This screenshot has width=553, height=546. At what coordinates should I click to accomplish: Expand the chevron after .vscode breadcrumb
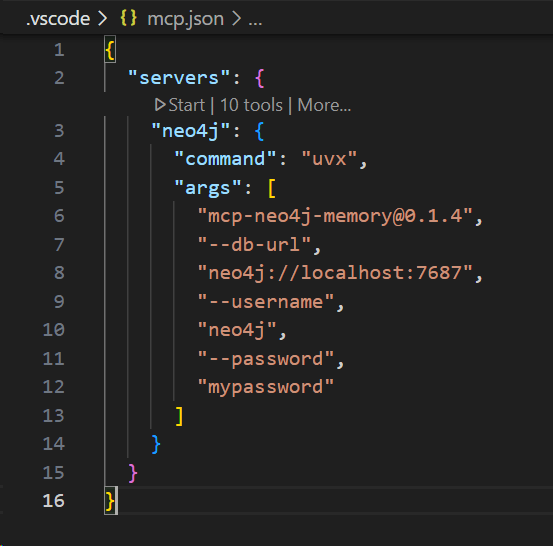click(x=102, y=18)
